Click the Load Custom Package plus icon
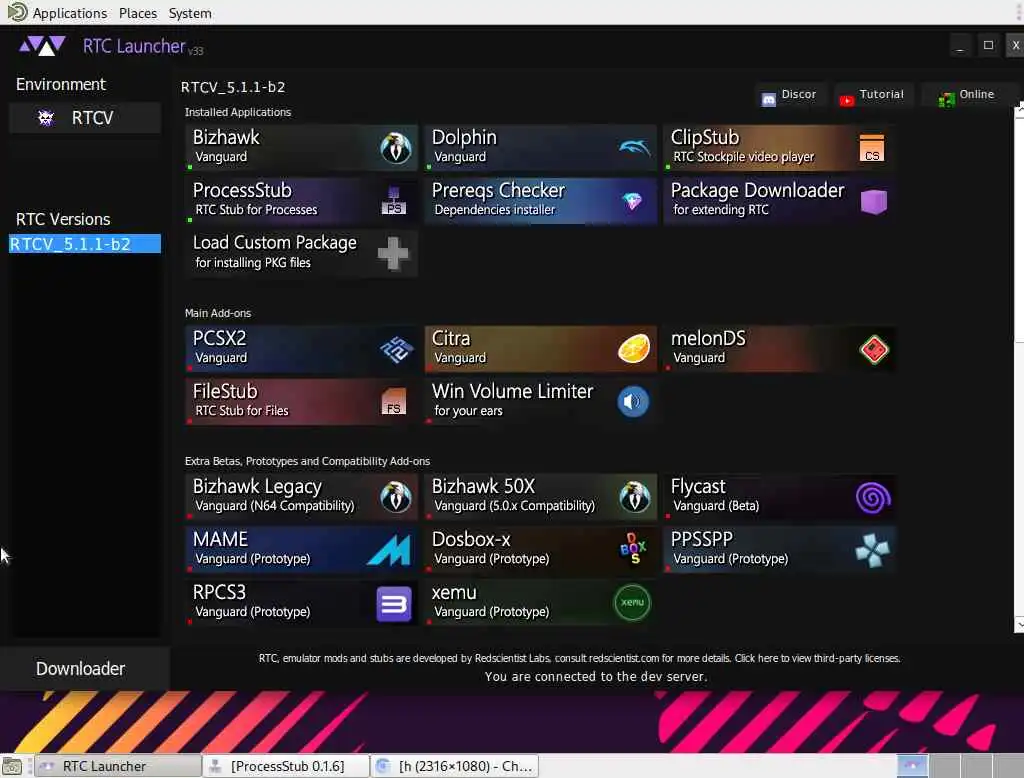Screen dimensions: 1024x778 coord(393,253)
